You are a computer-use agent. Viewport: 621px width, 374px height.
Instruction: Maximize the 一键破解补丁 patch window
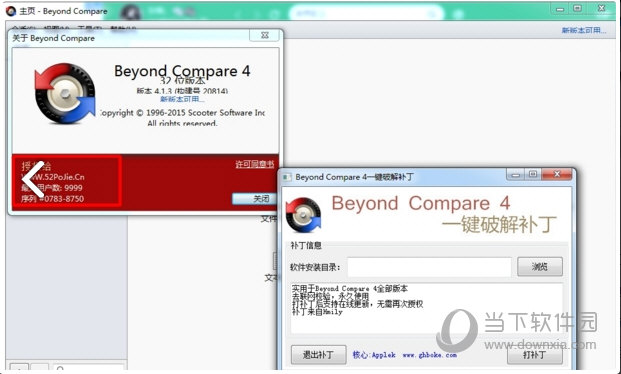[533, 174]
